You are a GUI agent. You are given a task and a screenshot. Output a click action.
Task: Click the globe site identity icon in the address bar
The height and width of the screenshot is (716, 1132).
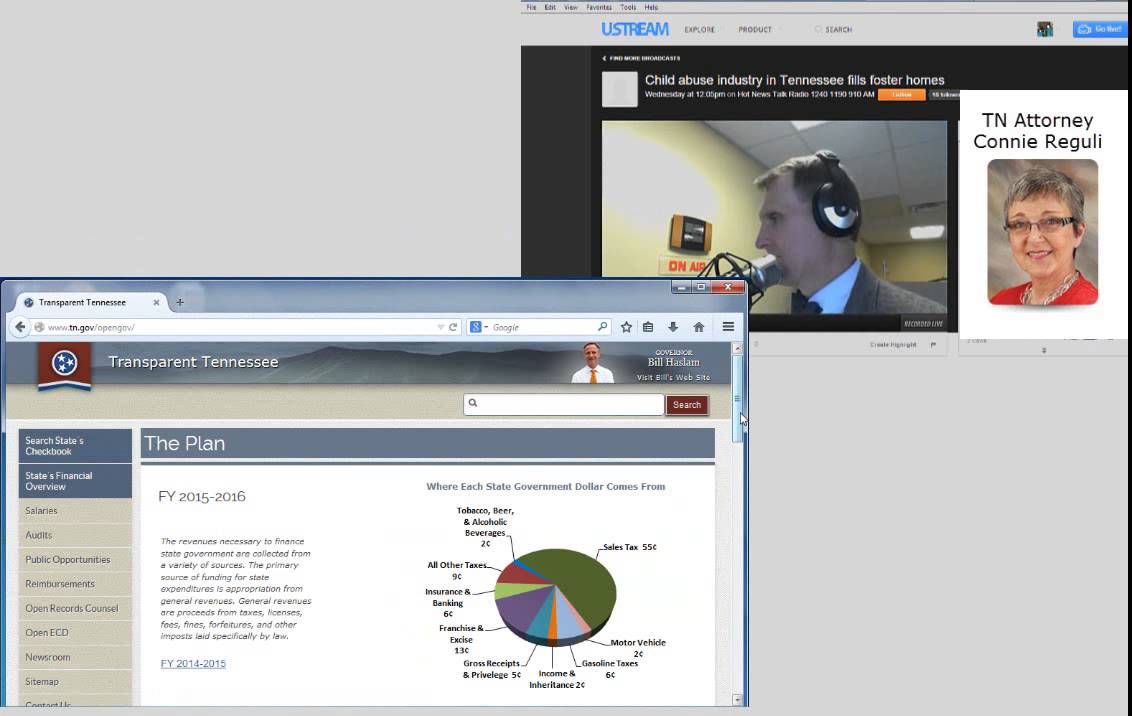(39, 327)
